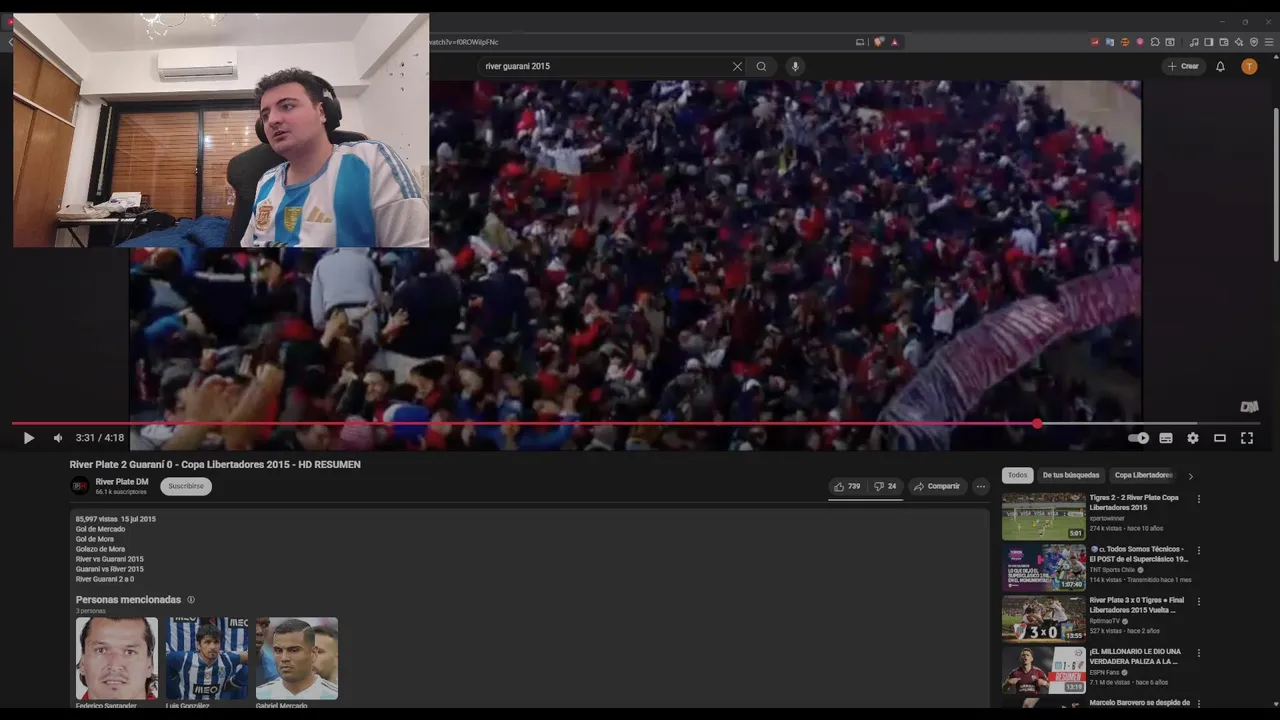Screen dimensions: 1280x720
Task: Click the Golazo de Mora description line
Action: coord(100,549)
